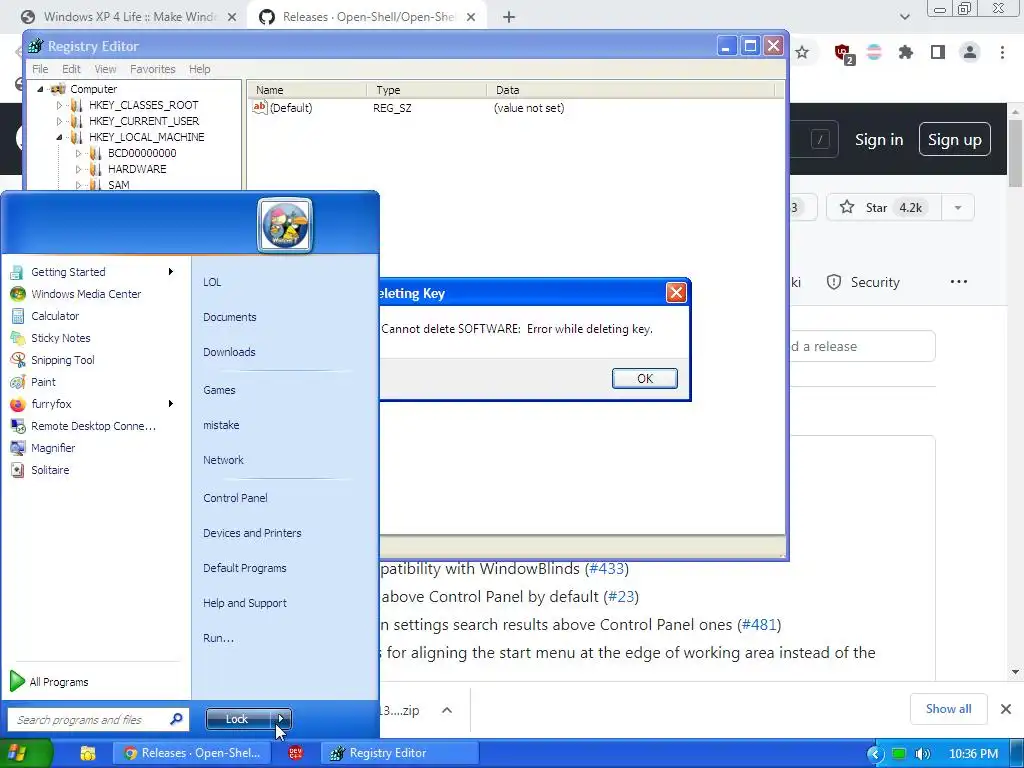
Task: Open the Edit menu in Registry Editor
Action: point(71,69)
